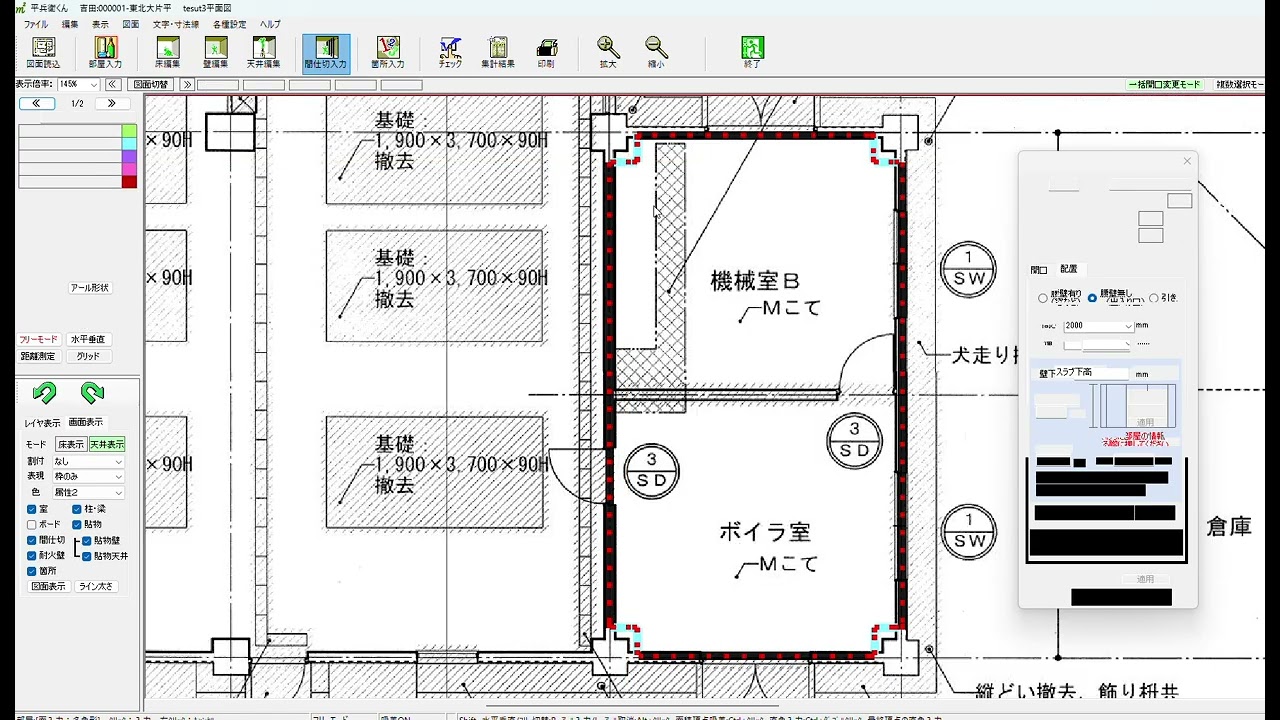The width and height of the screenshot is (1280, 720).
Task: Open the 表示 menu
Action: coord(100,24)
